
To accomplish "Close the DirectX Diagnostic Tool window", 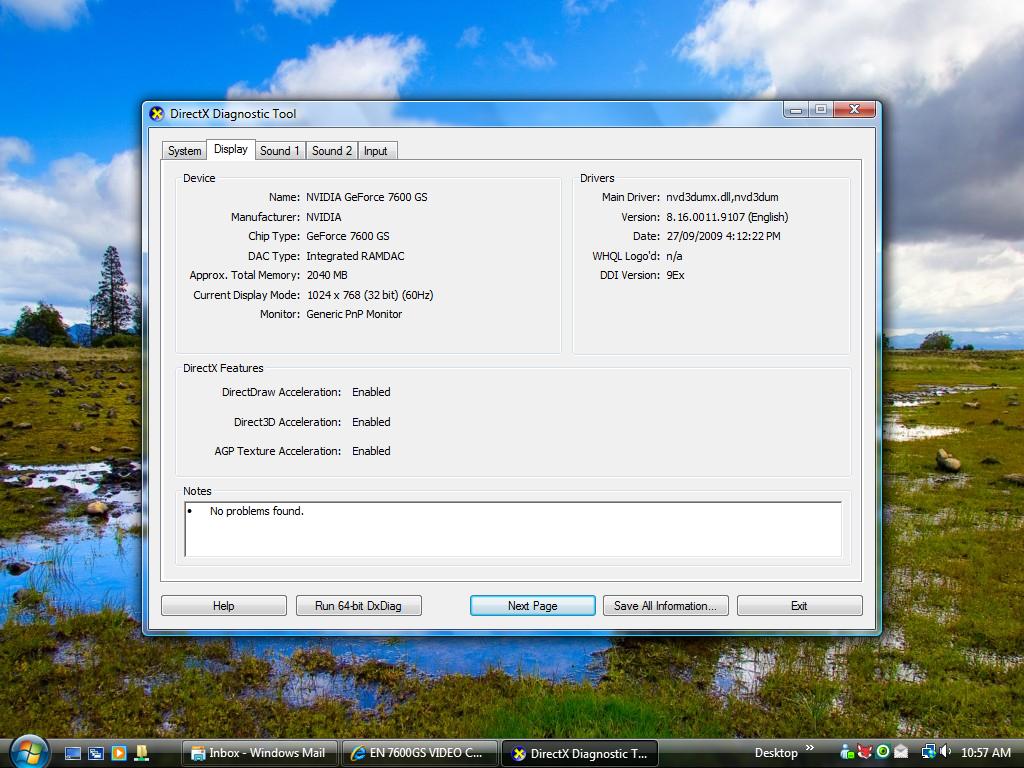I will [854, 110].
